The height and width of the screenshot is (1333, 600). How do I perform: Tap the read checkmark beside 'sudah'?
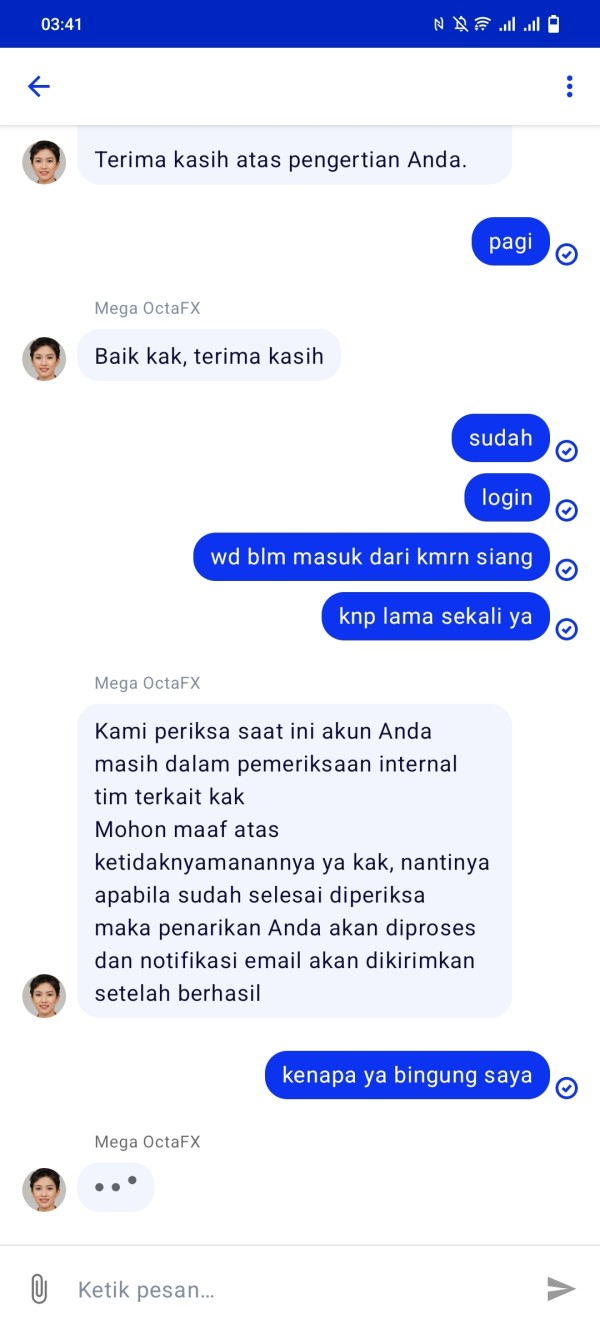point(566,451)
